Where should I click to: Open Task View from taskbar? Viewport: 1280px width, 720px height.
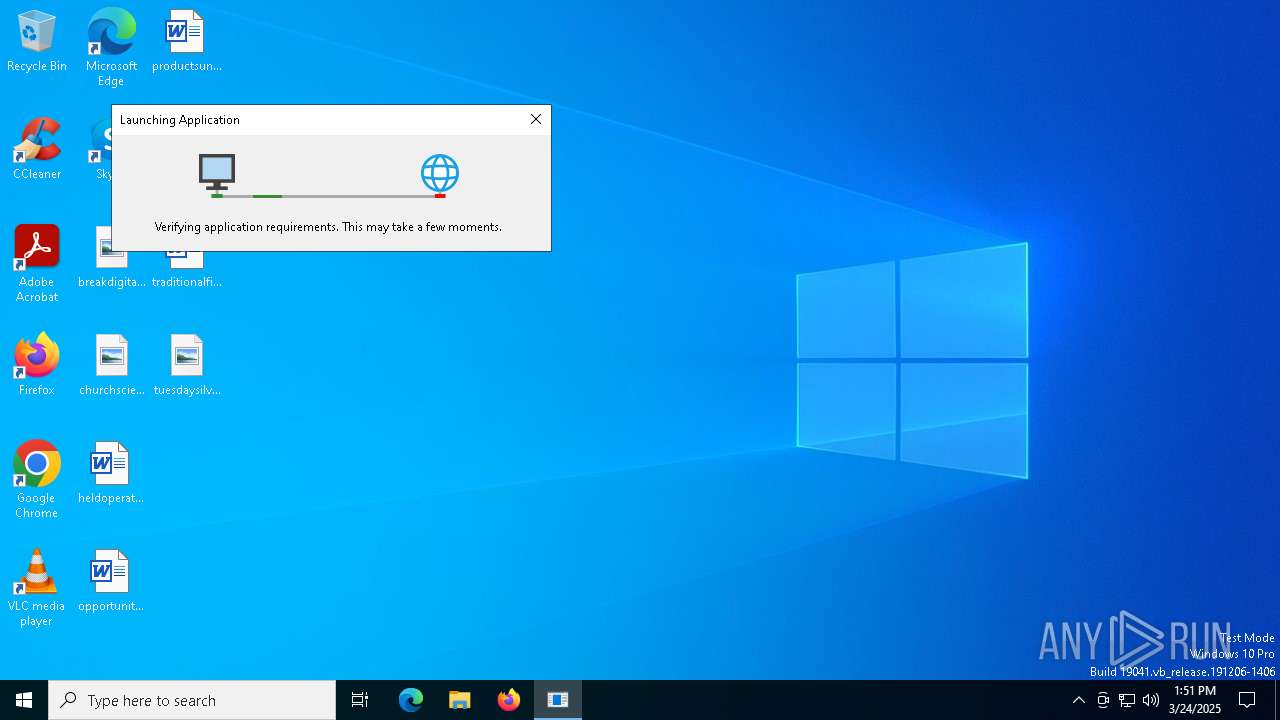tap(360, 700)
